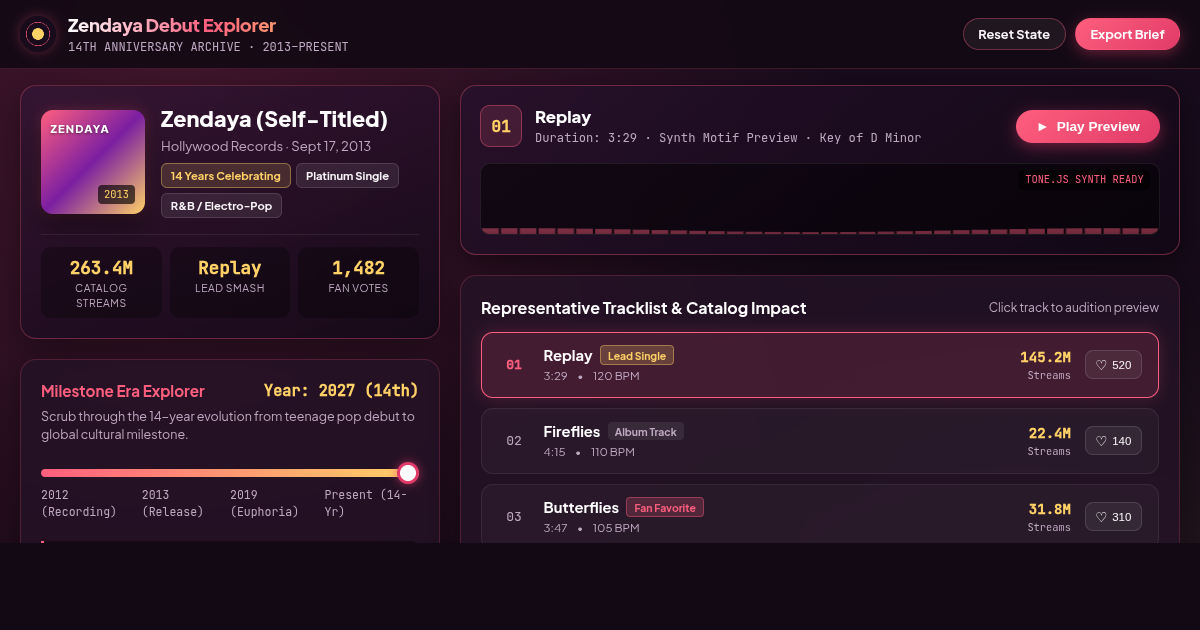Click the milestone era slider handle
1200x630 pixels.
pos(408,473)
